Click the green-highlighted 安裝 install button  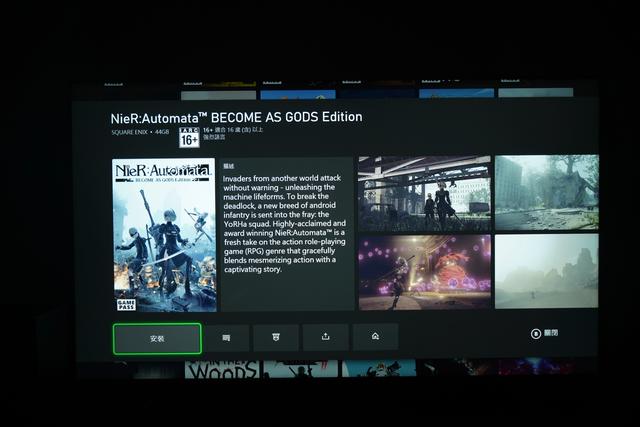coord(157,338)
